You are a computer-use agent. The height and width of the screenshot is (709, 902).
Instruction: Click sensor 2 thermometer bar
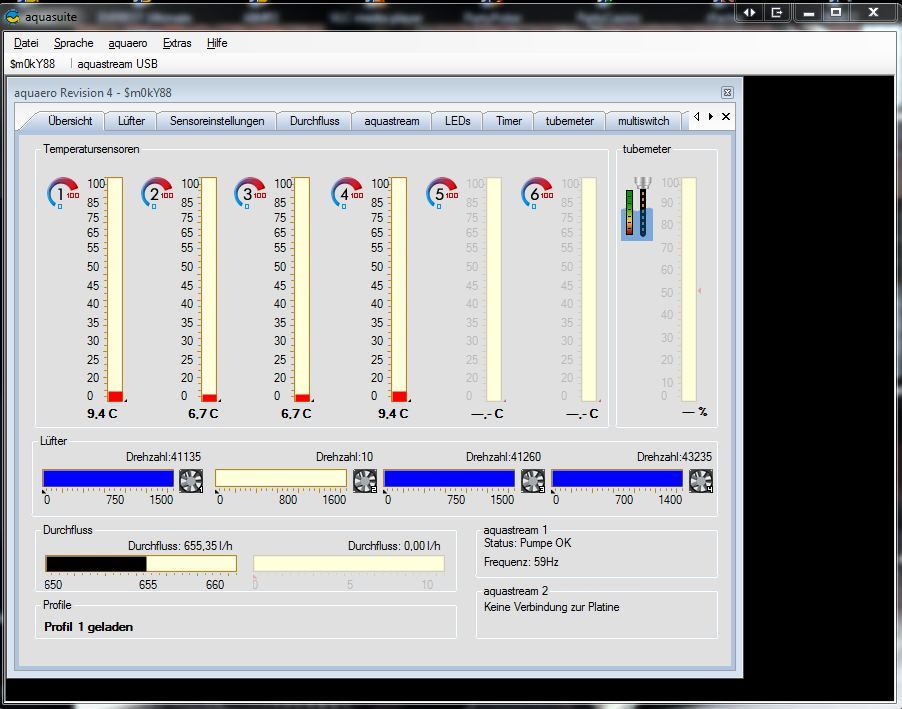tap(209, 289)
